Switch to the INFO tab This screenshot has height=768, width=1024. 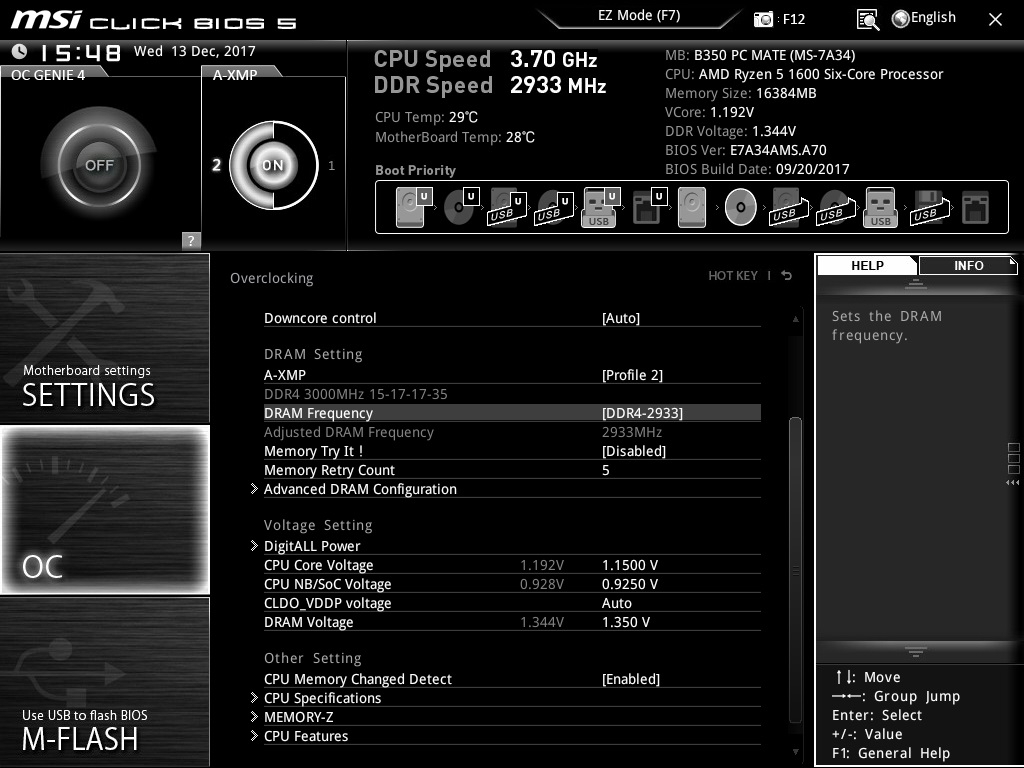coord(968,265)
